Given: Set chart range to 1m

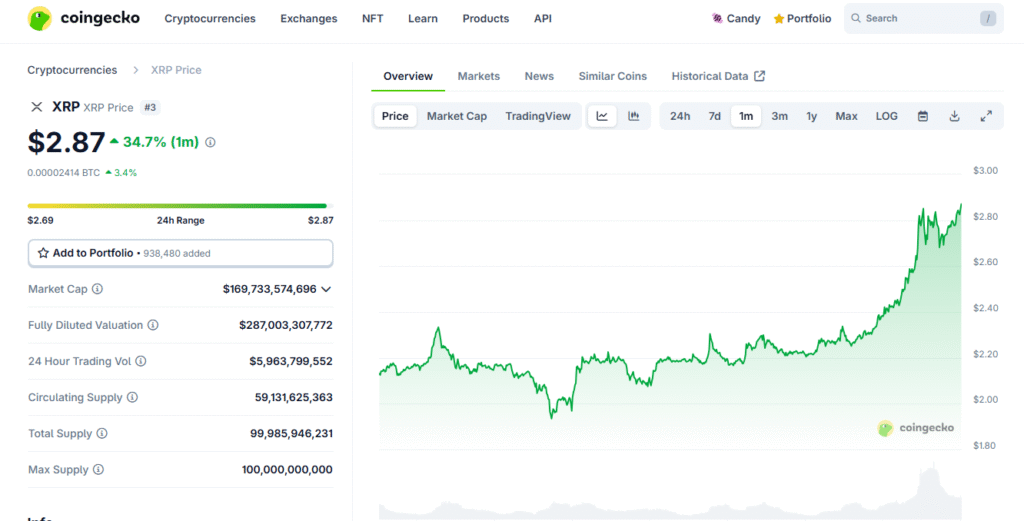Looking at the screenshot, I should tap(746, 116).
